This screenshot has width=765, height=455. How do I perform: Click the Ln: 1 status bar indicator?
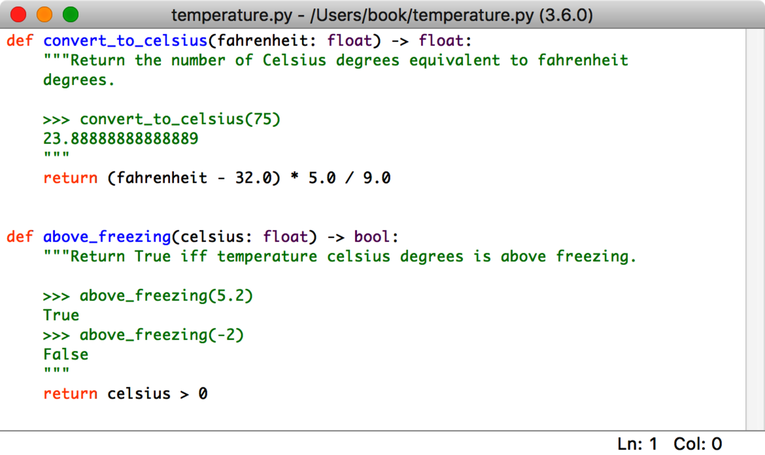[638, 443]
